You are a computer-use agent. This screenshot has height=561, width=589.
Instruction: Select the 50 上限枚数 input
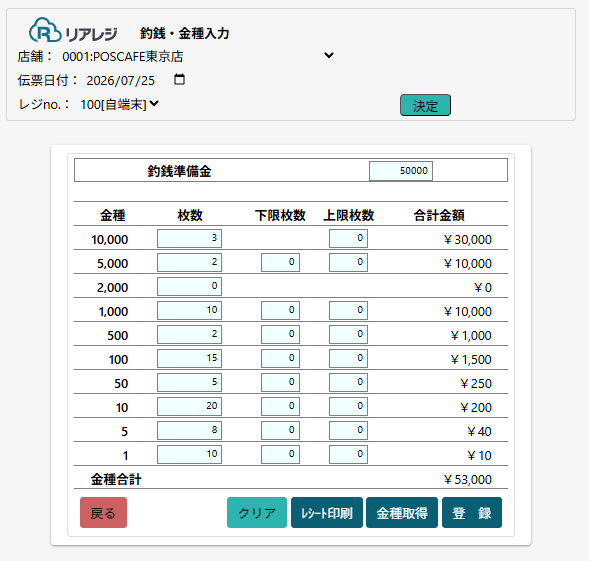(348, 383)
